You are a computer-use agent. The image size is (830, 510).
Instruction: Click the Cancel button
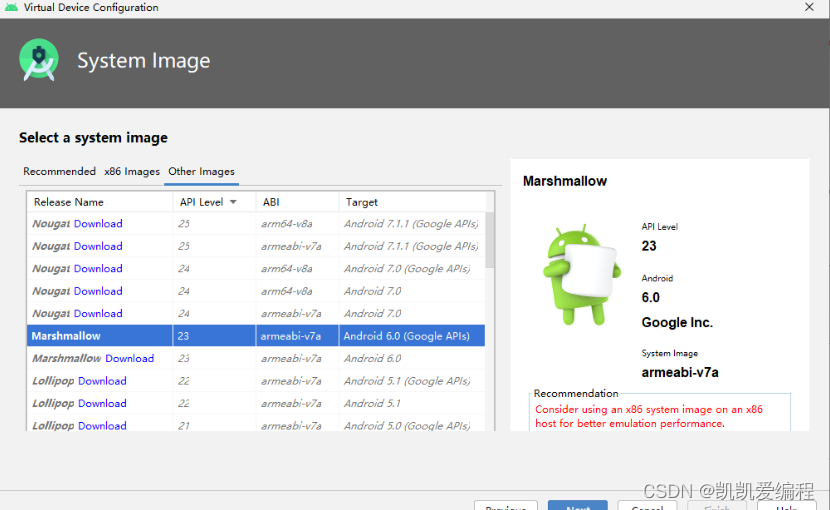point(647,505)
